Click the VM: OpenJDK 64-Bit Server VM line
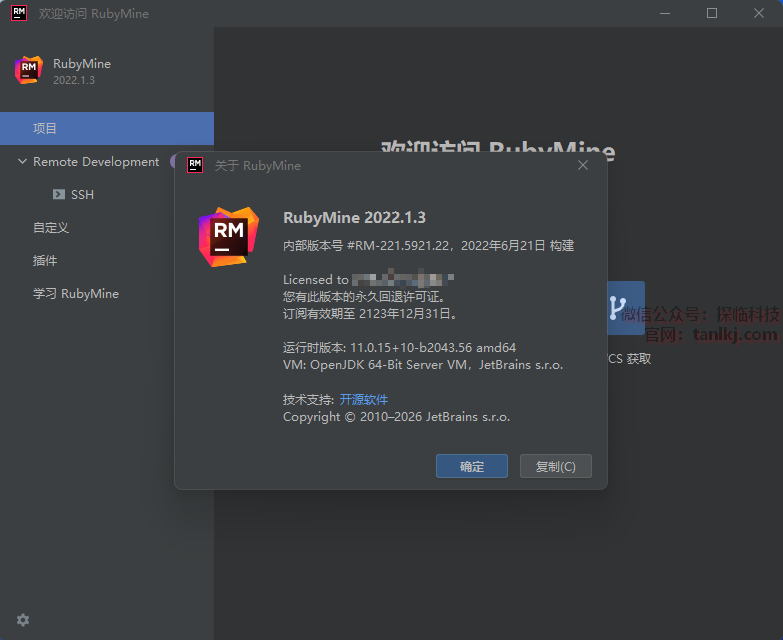783x640 pixels. point(423,365)
